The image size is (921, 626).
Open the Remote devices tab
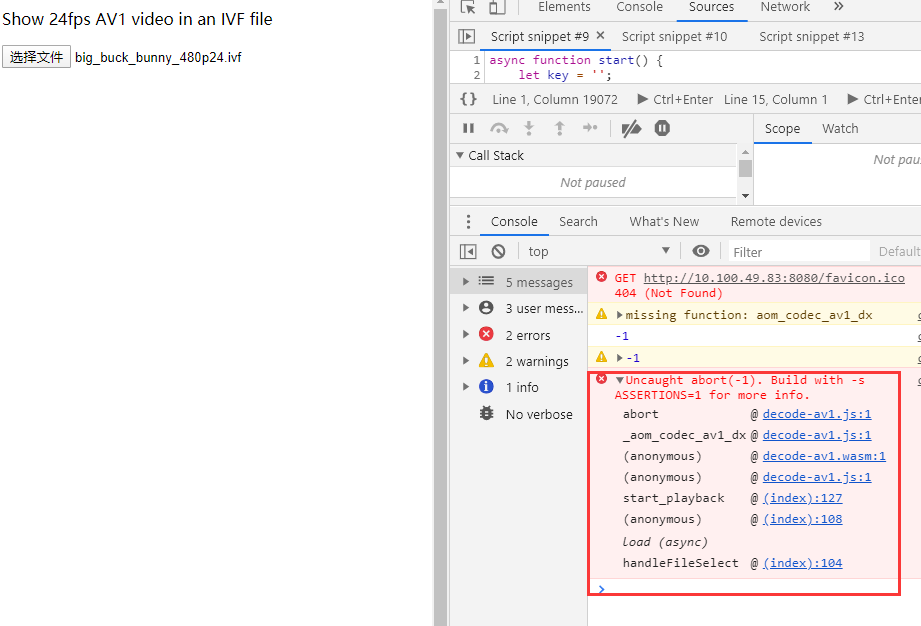(776, 221)
